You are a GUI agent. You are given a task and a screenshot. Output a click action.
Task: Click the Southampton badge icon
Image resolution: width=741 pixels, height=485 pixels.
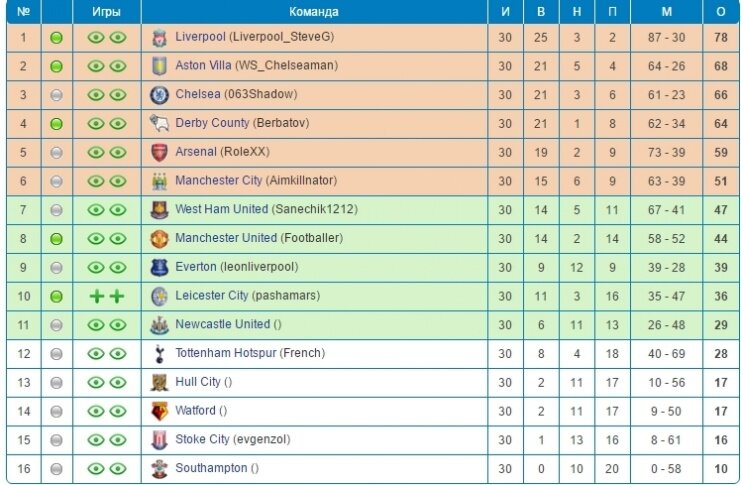point(159,469)
